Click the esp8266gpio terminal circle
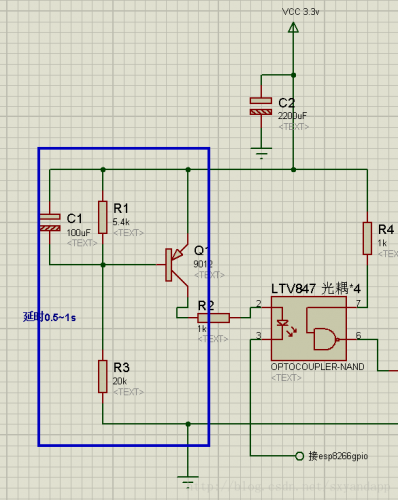 pos(299,456)
